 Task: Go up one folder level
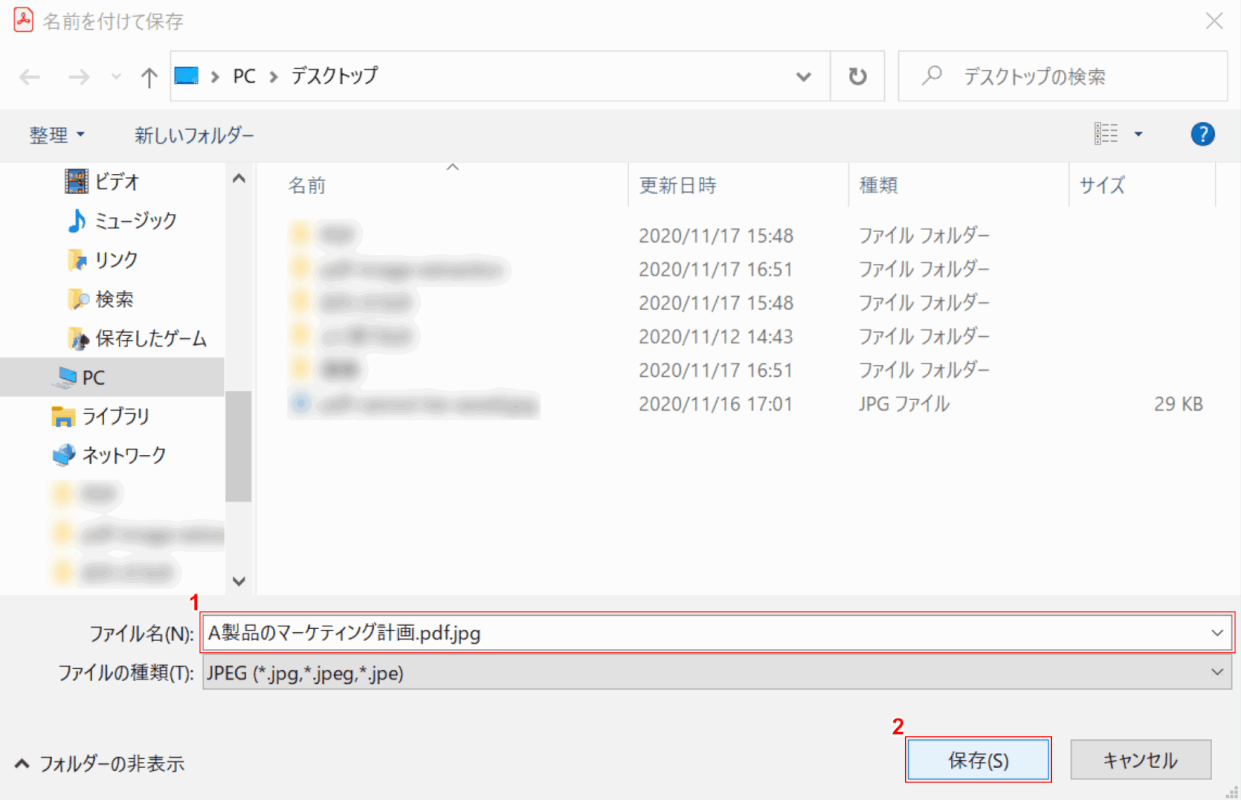[148, 77]
